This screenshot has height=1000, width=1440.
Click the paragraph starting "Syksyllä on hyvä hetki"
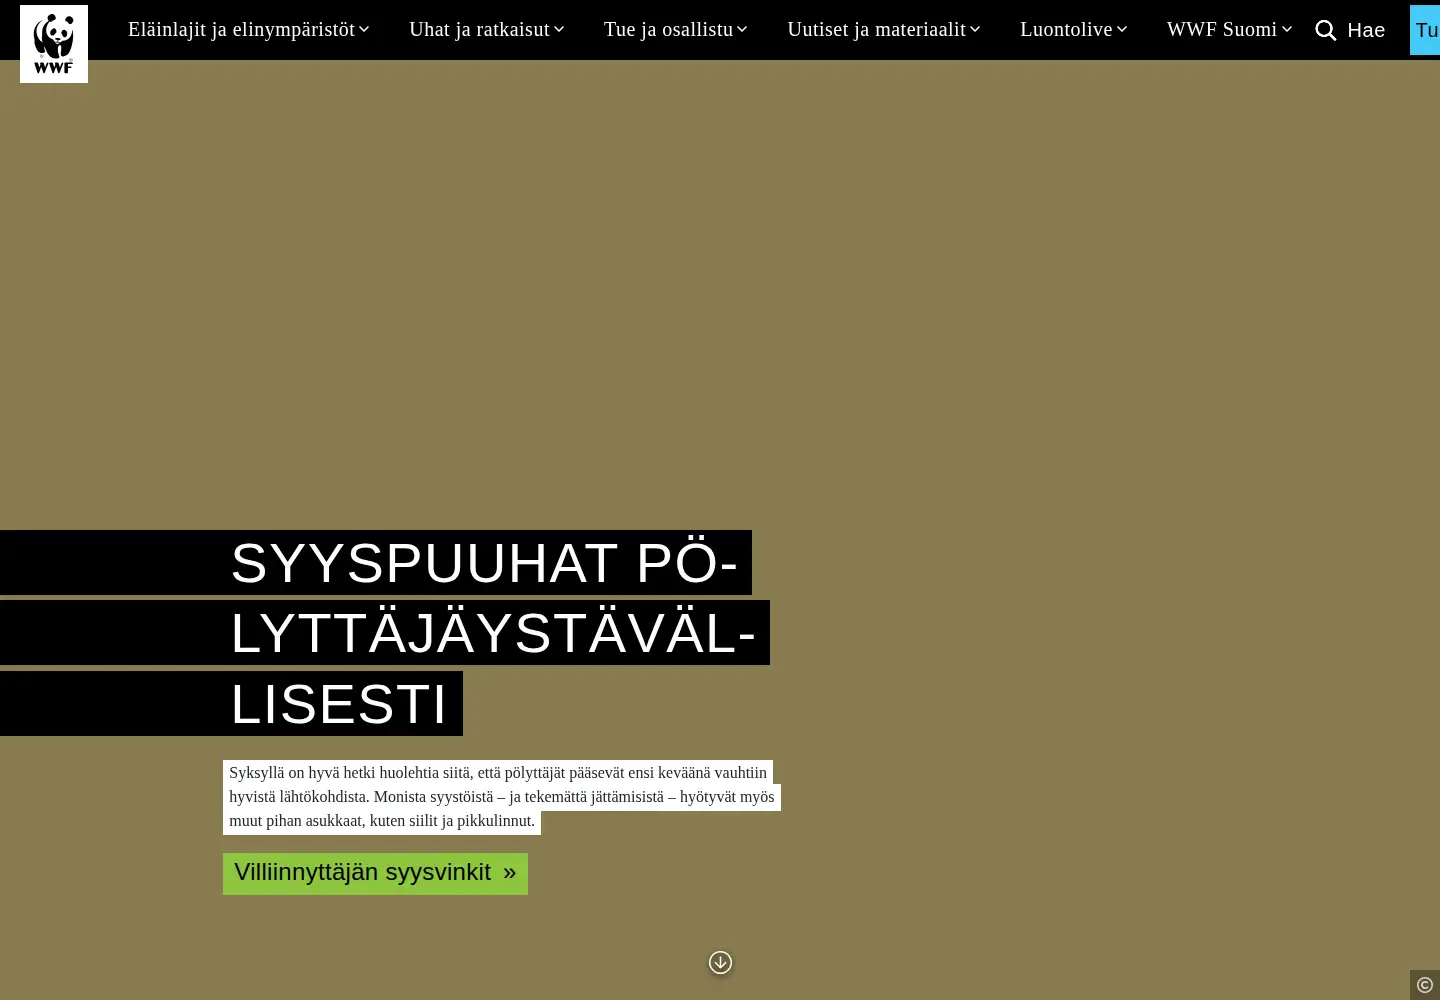pyautogui.click(x=501, y=797)
